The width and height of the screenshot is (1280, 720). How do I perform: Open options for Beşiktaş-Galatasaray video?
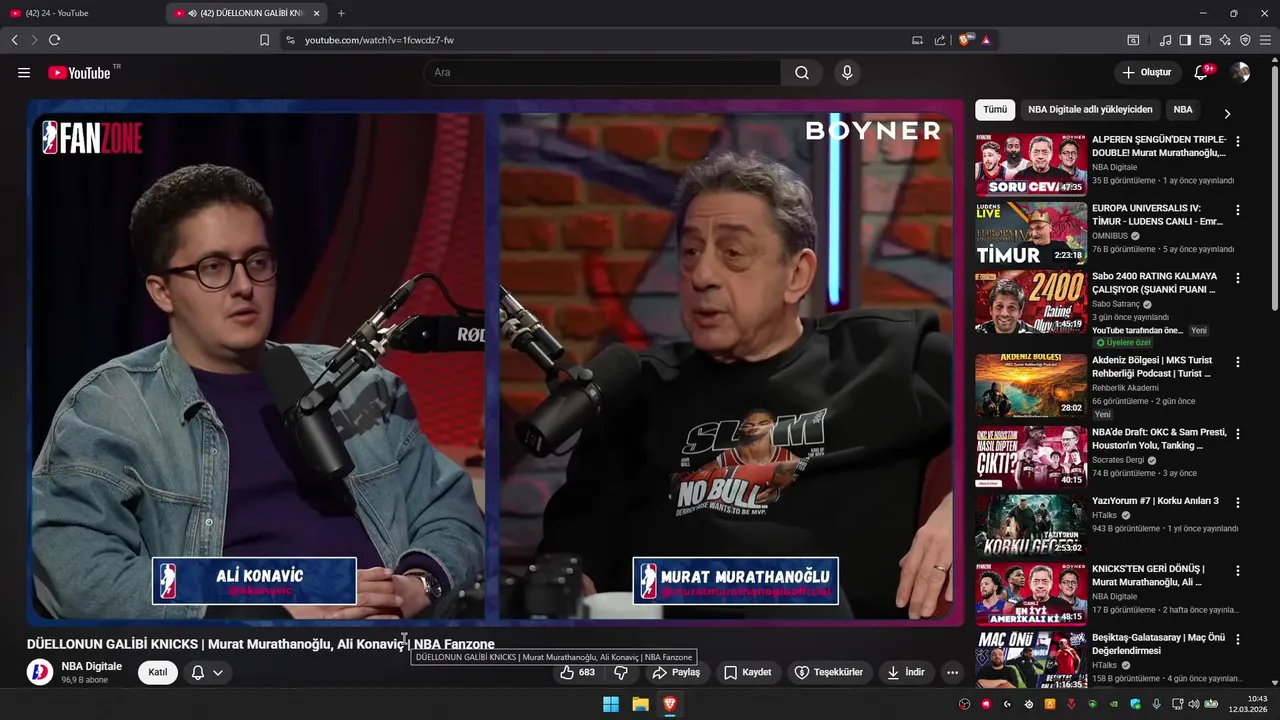pos(1238,640)
